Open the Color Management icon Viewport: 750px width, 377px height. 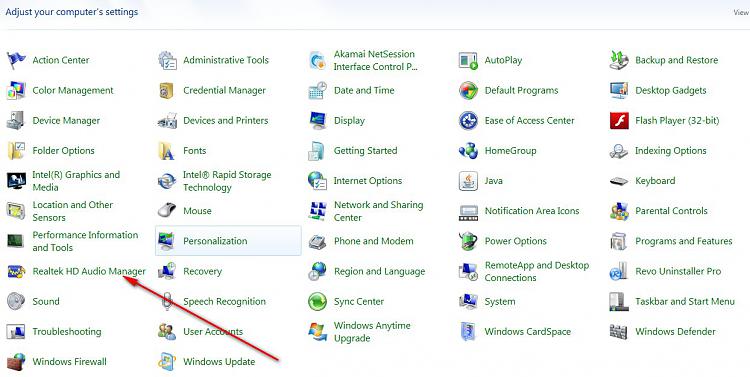click(16, 90)
